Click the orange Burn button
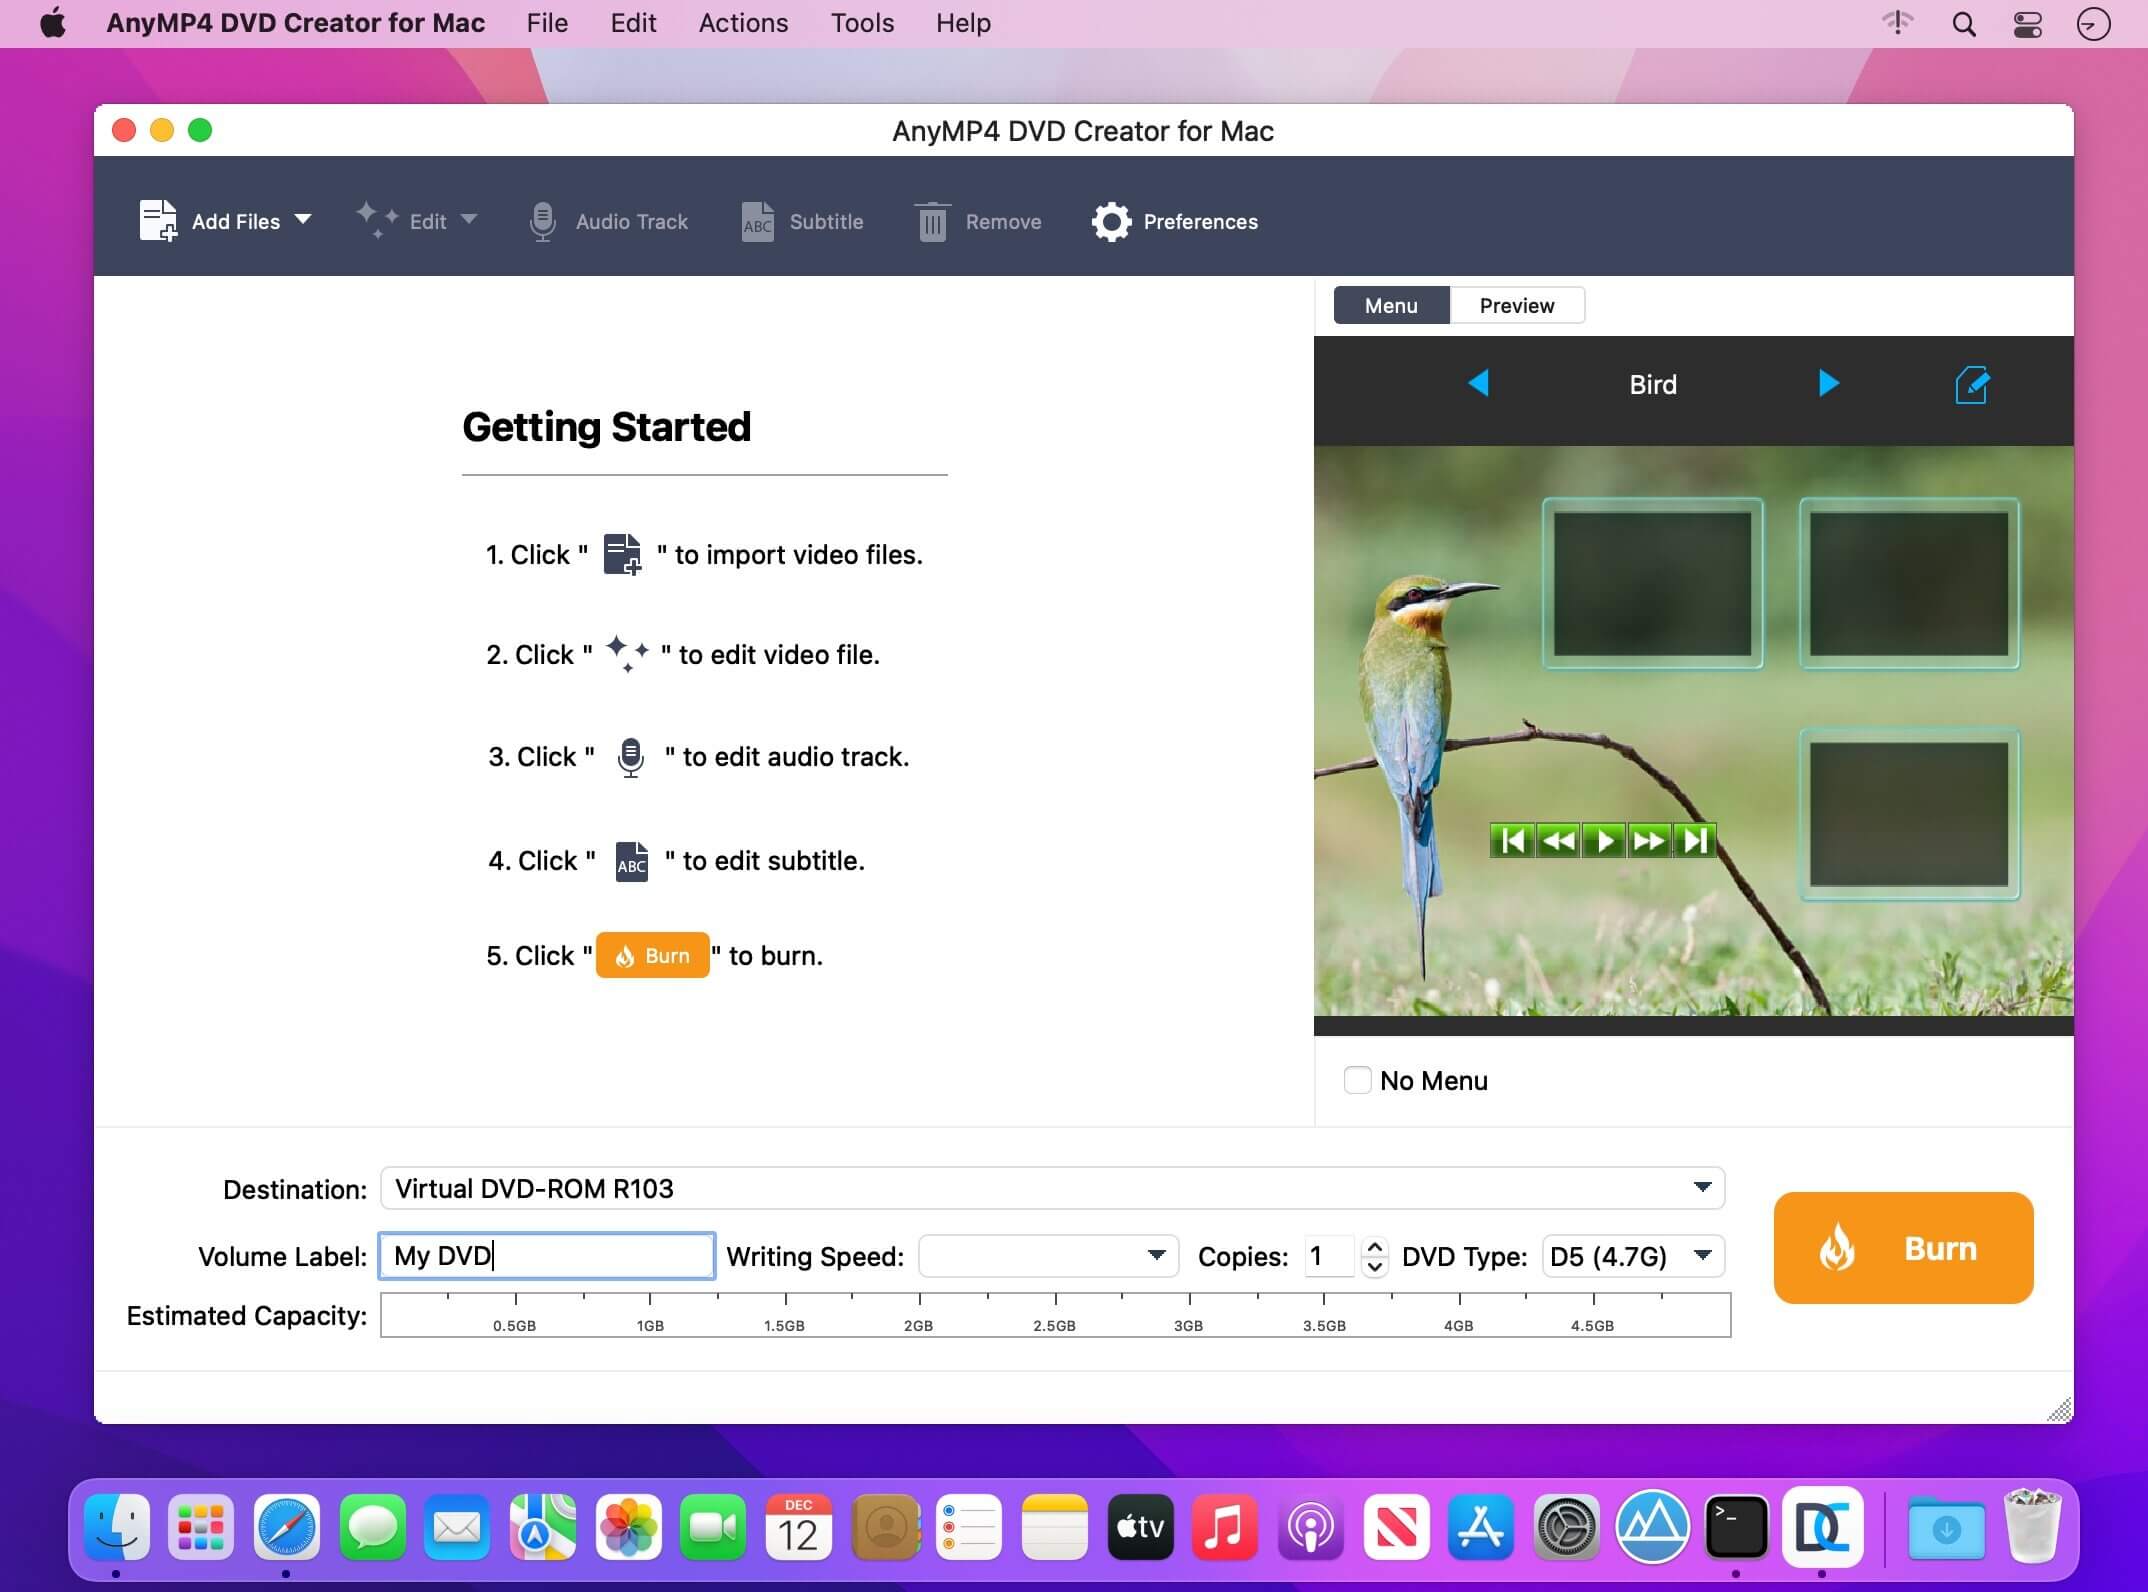Screen dimensions: 2148x1592 [1902, 1247]
